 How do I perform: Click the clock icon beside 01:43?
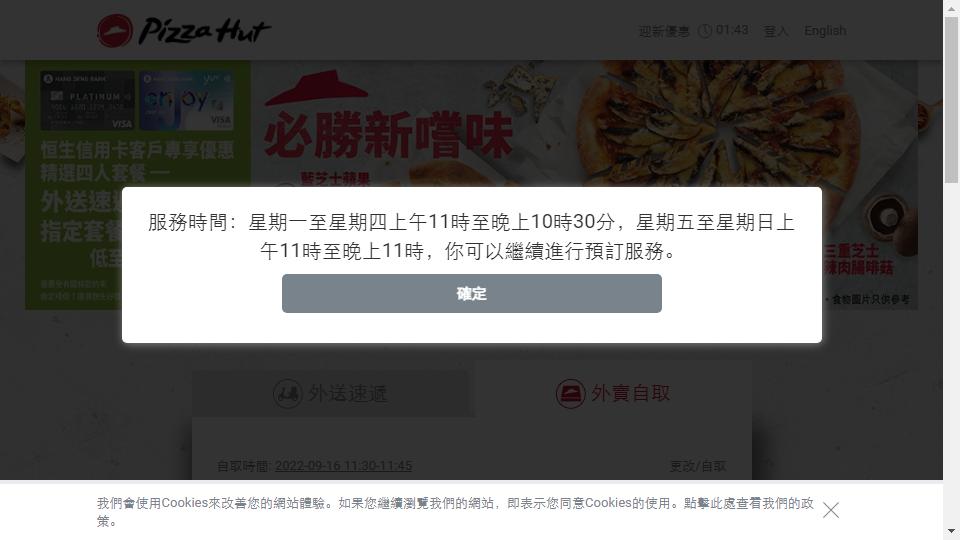[x=705, y=31]
